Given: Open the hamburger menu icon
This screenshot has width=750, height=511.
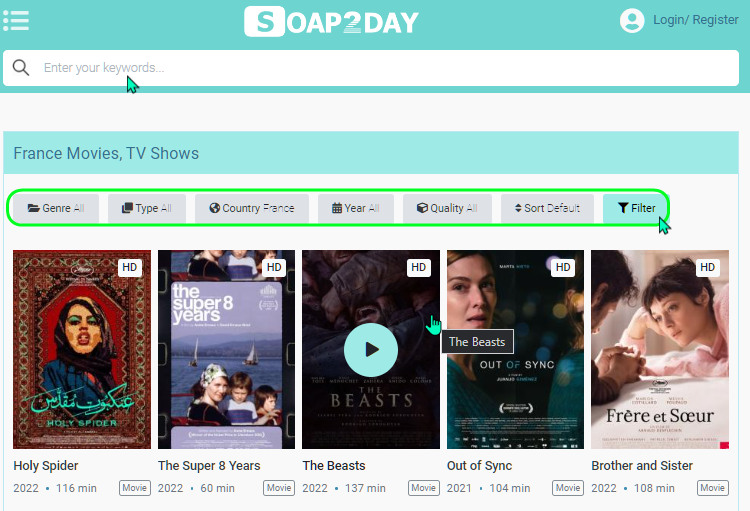Looking at the screenshot, I should 16,20.
